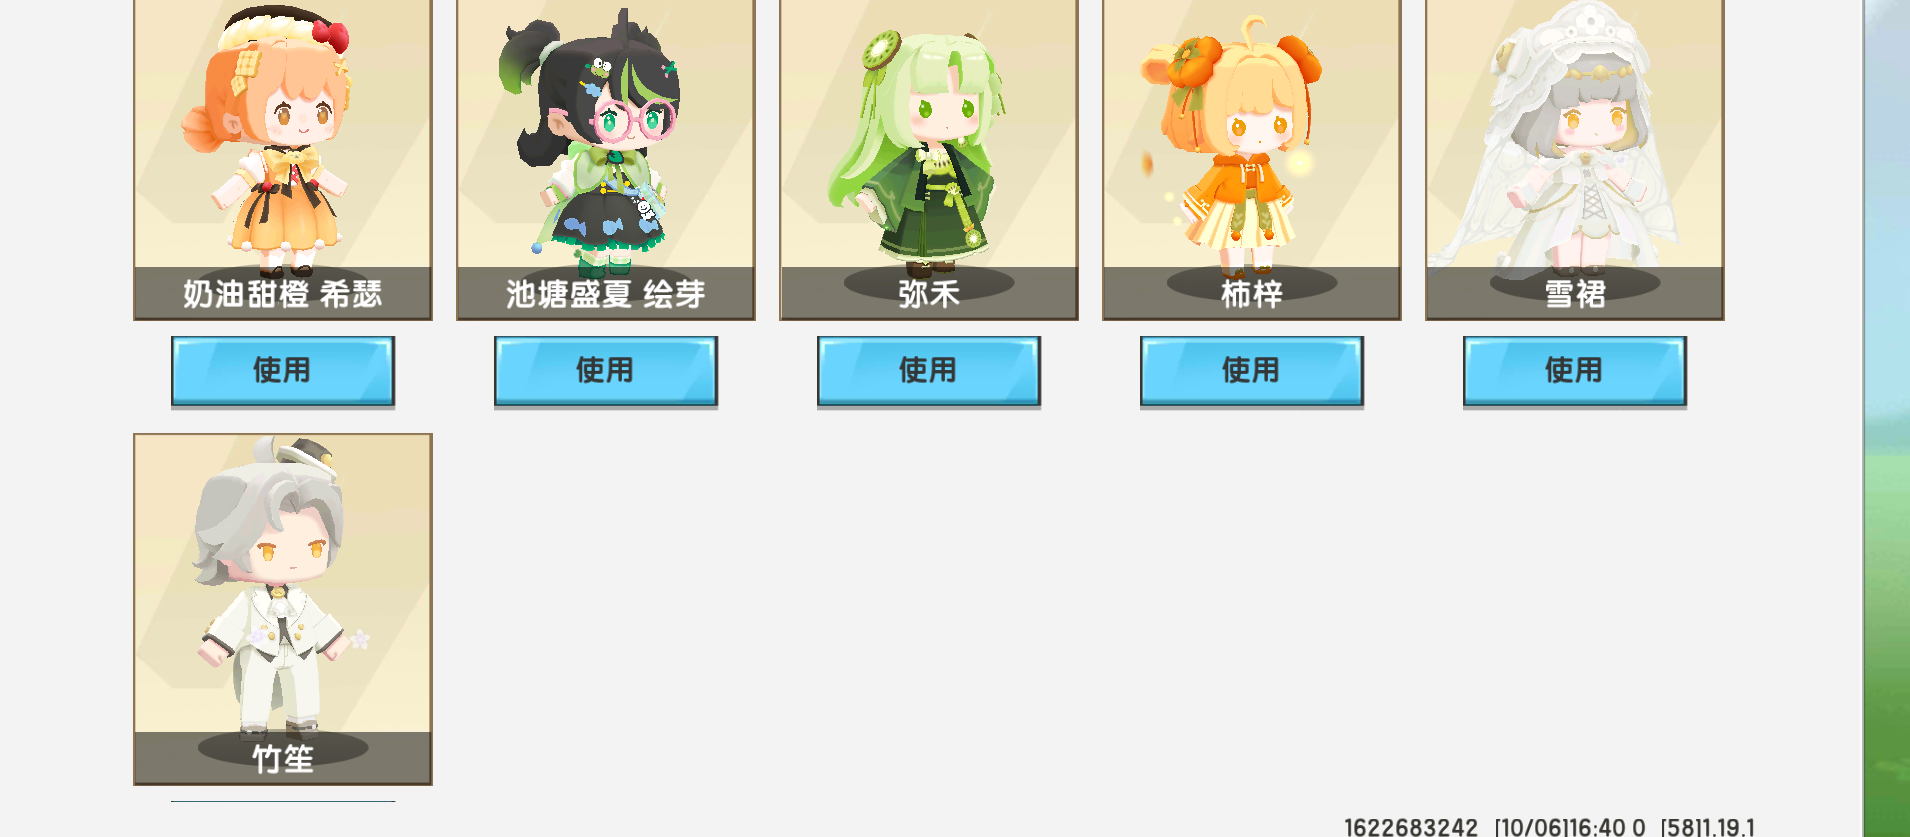
Task: Click the 柿梓 name caption
Action: coord(1252,294)
